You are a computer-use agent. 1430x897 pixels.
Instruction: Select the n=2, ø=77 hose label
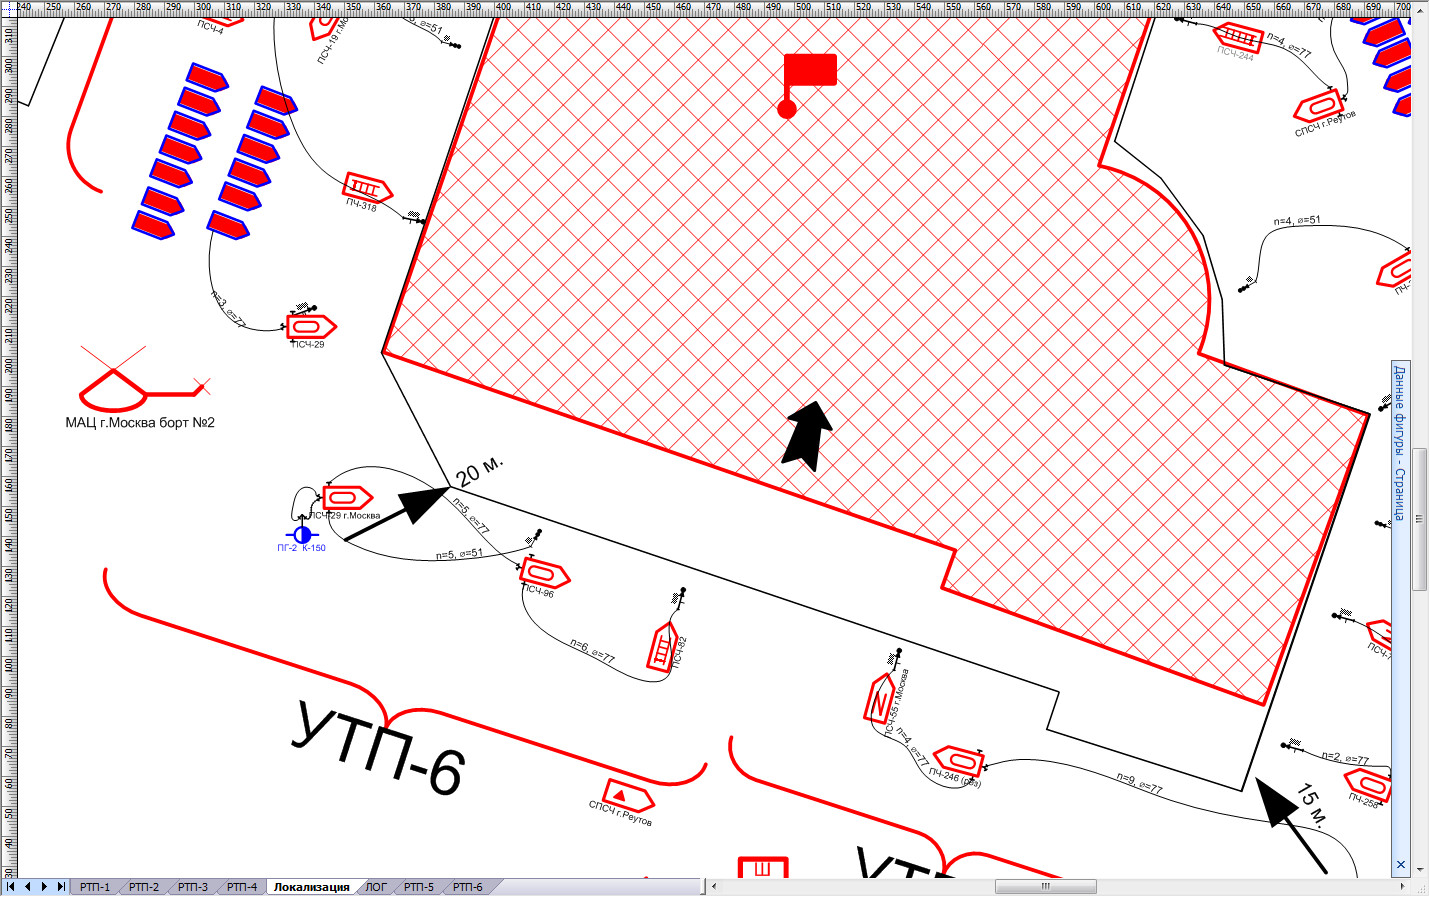1345,758
